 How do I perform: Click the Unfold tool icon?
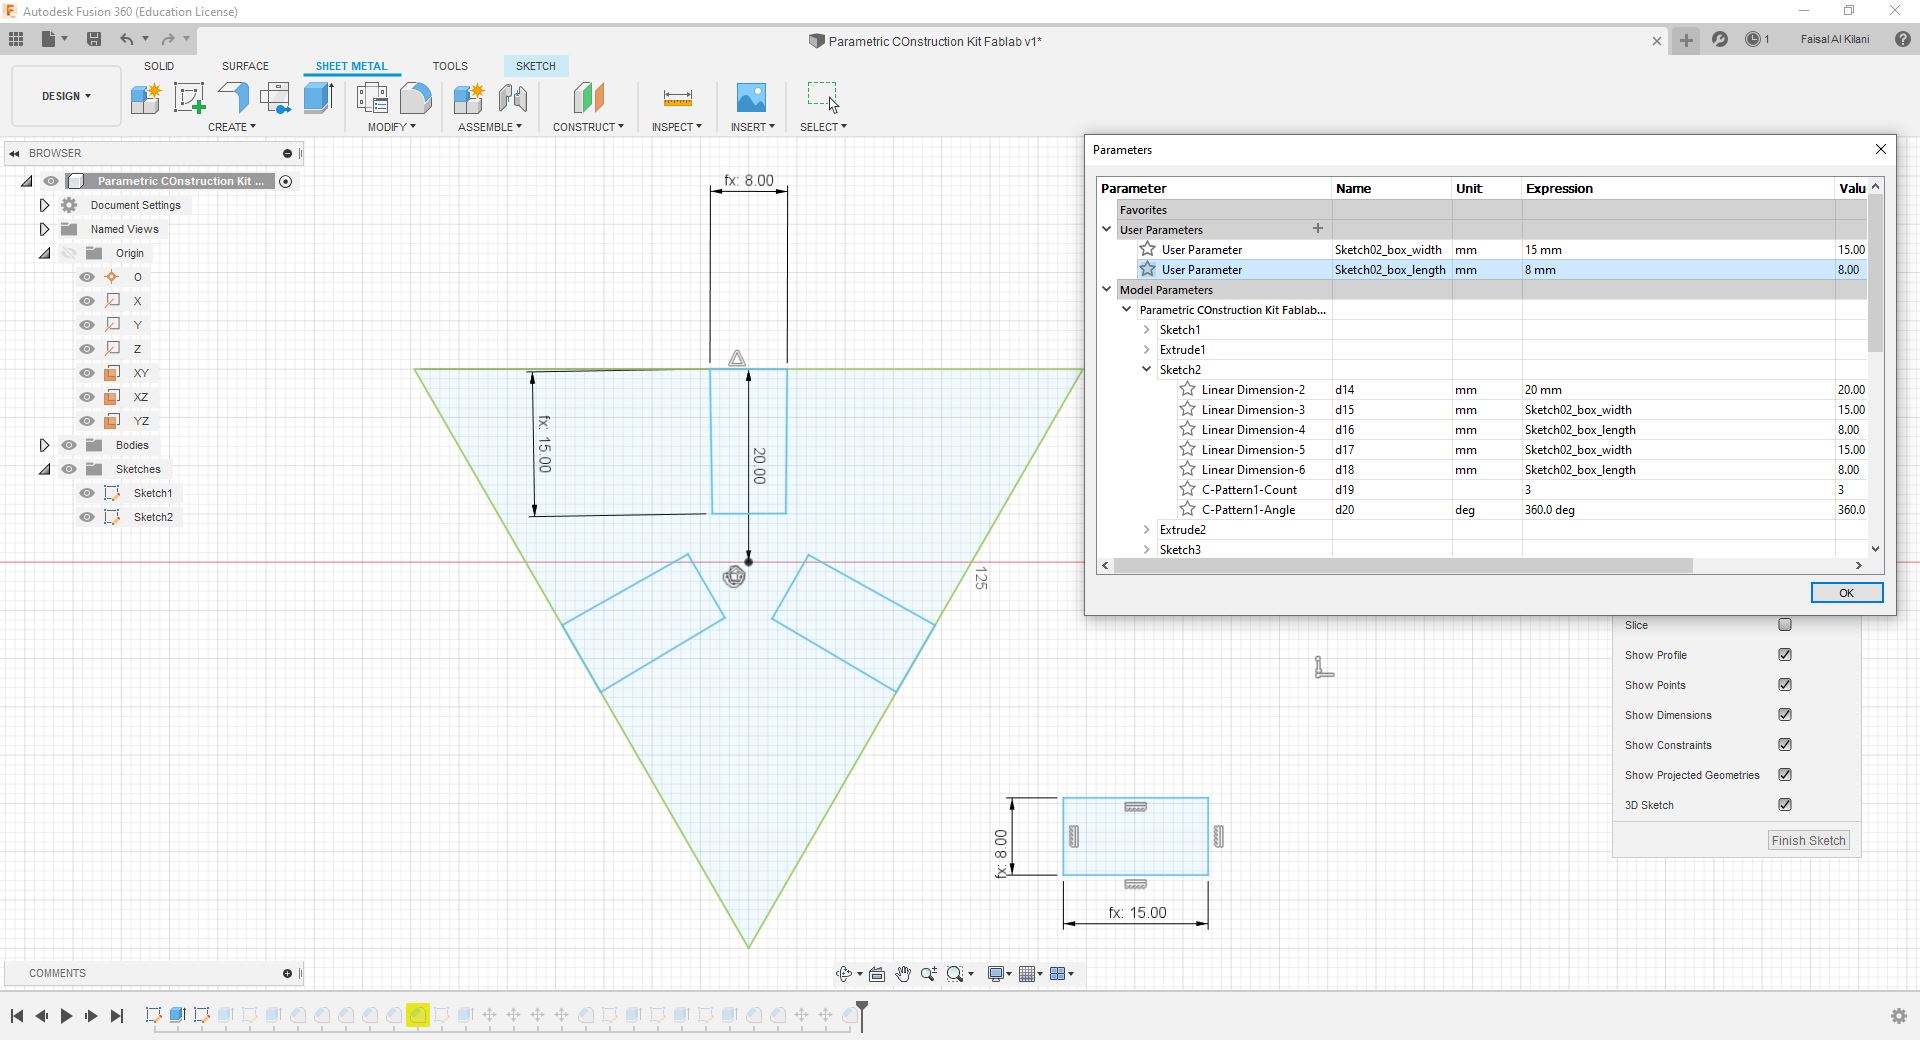[275, 98]
